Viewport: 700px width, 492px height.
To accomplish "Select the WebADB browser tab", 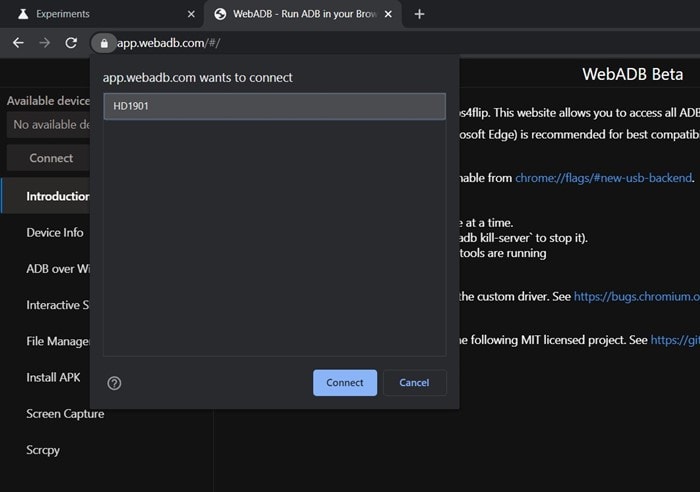I will click(304, 14).
